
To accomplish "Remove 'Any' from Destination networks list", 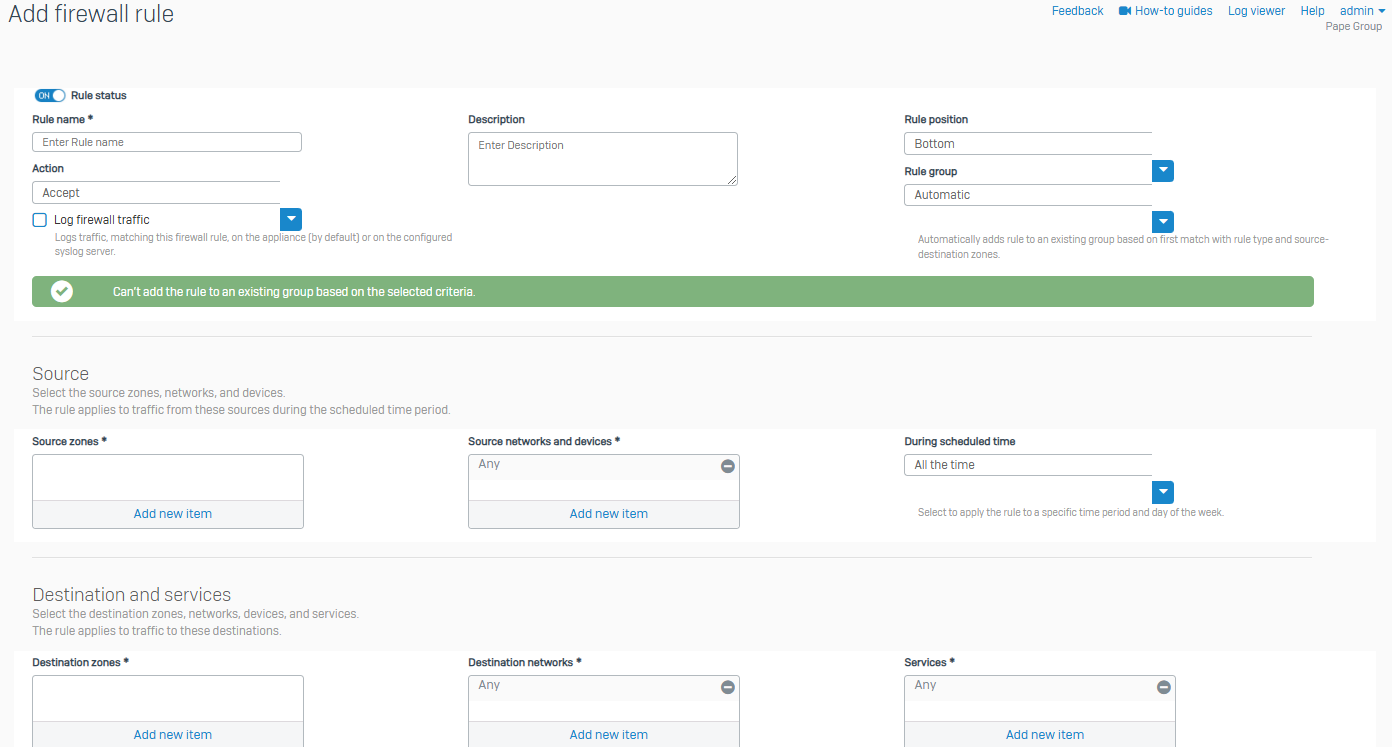I will 728,687.
